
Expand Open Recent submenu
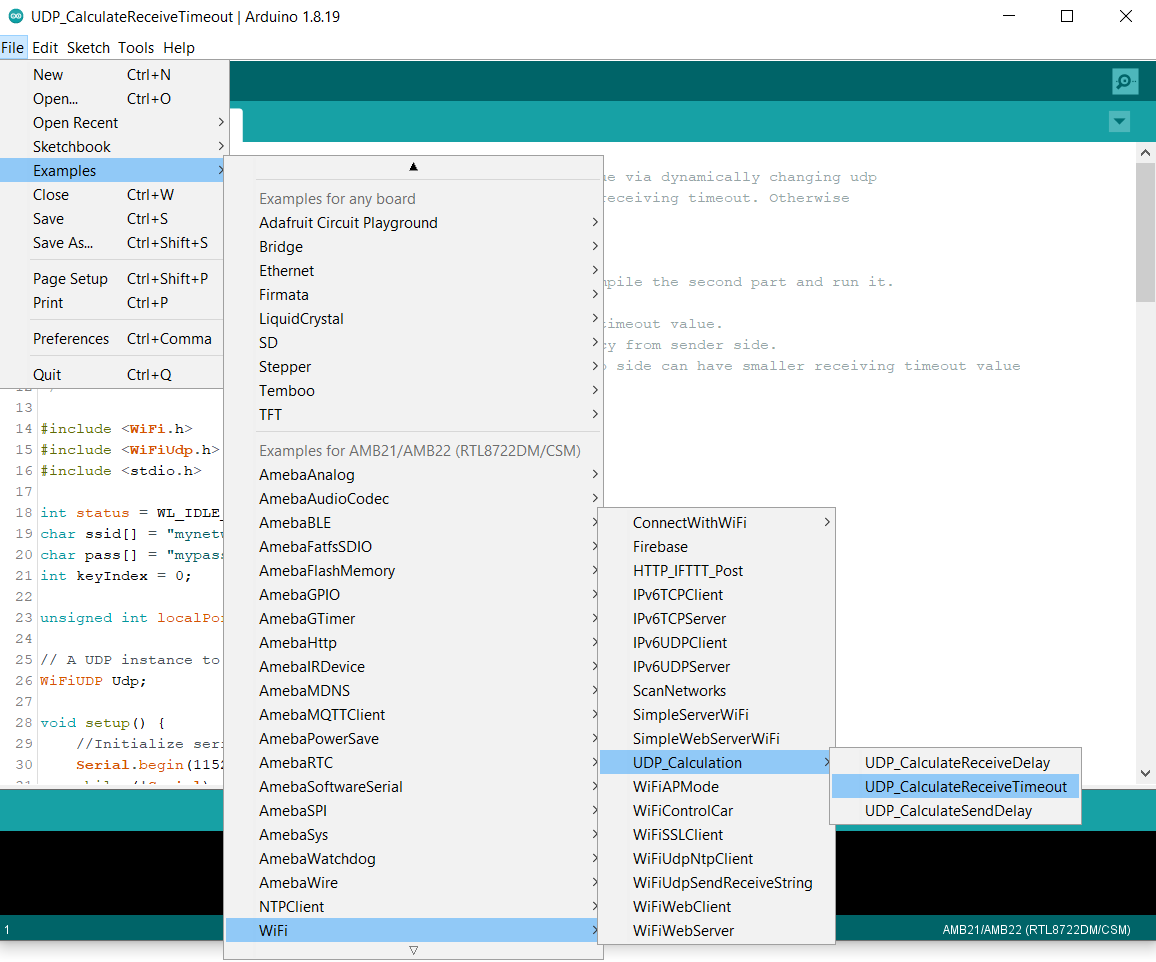point(114,123)
